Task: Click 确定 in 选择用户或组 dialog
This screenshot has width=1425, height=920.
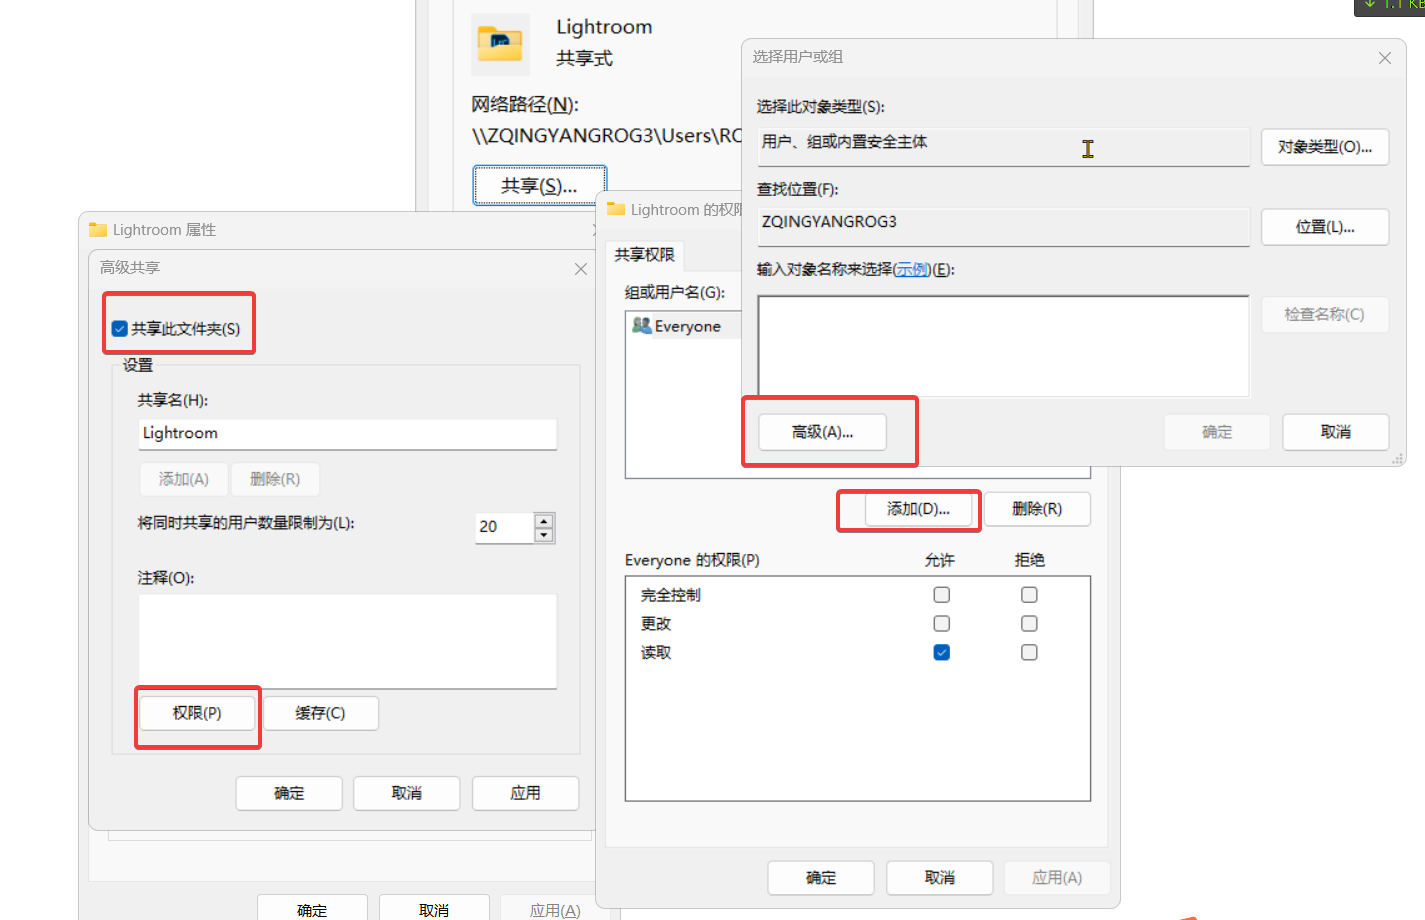Action: click(x=1217, y=432)
